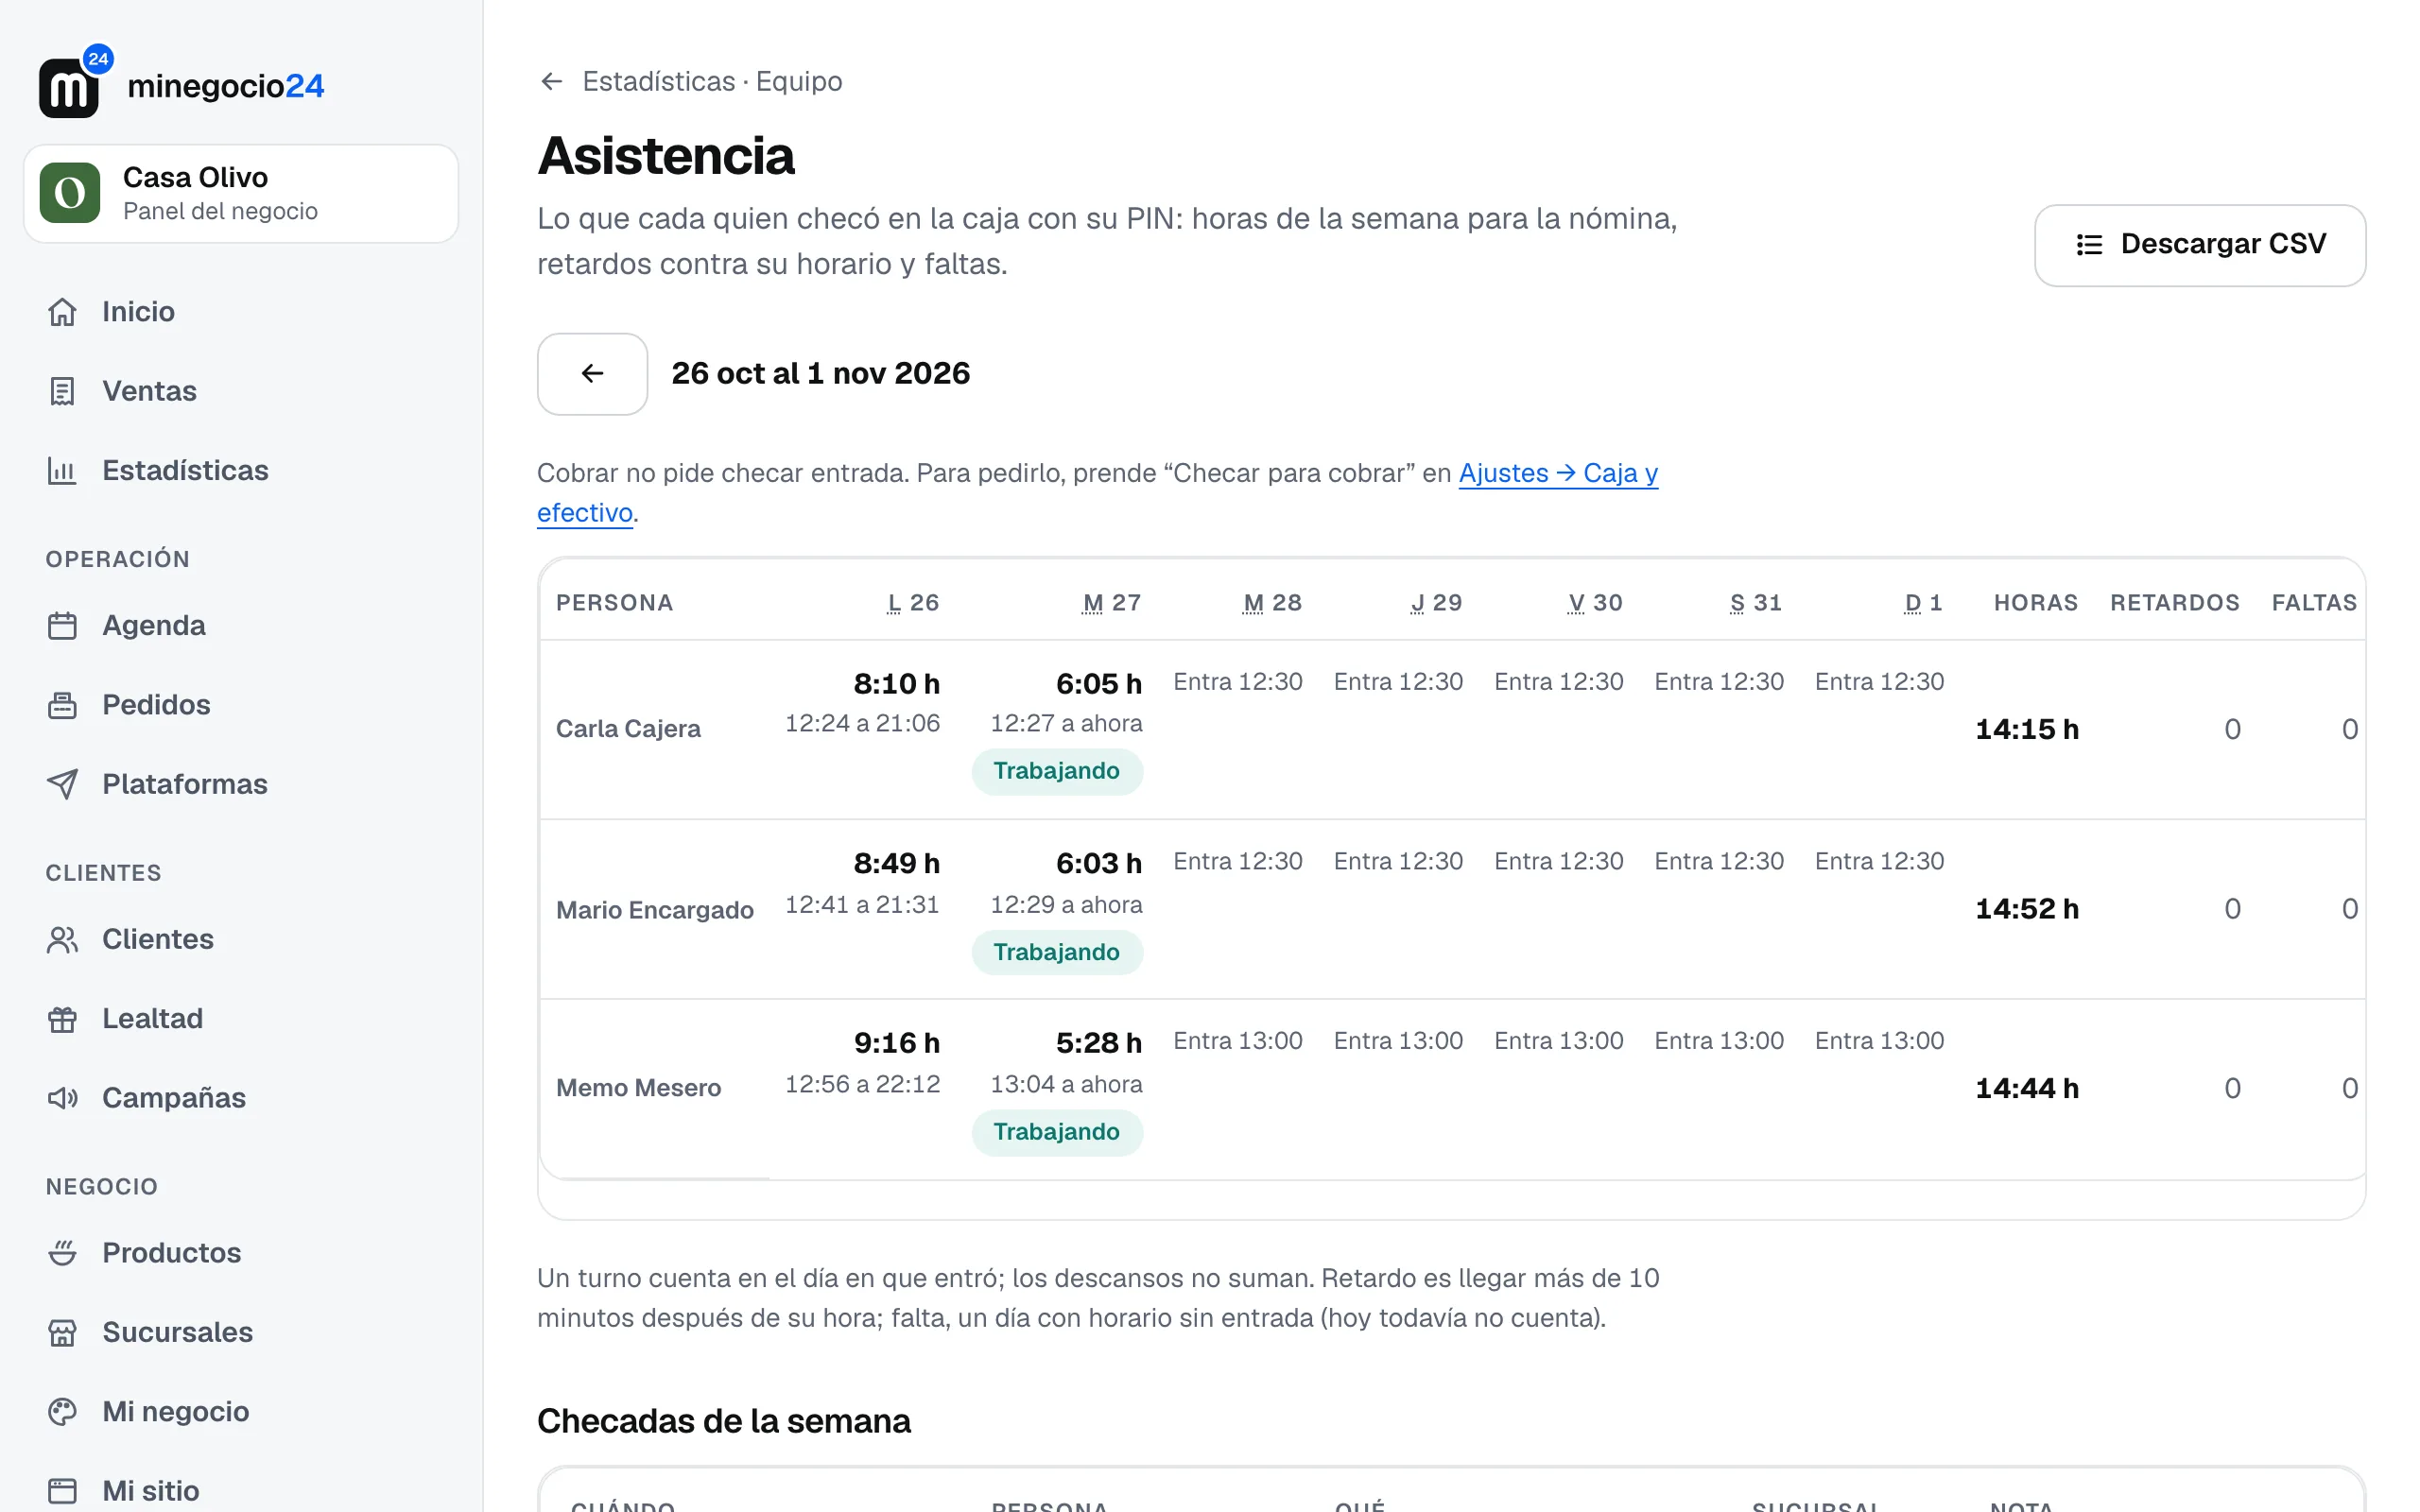
Task: Open the Agenda calendar icon
Action: pyautogui.click(x=62, y=626)
